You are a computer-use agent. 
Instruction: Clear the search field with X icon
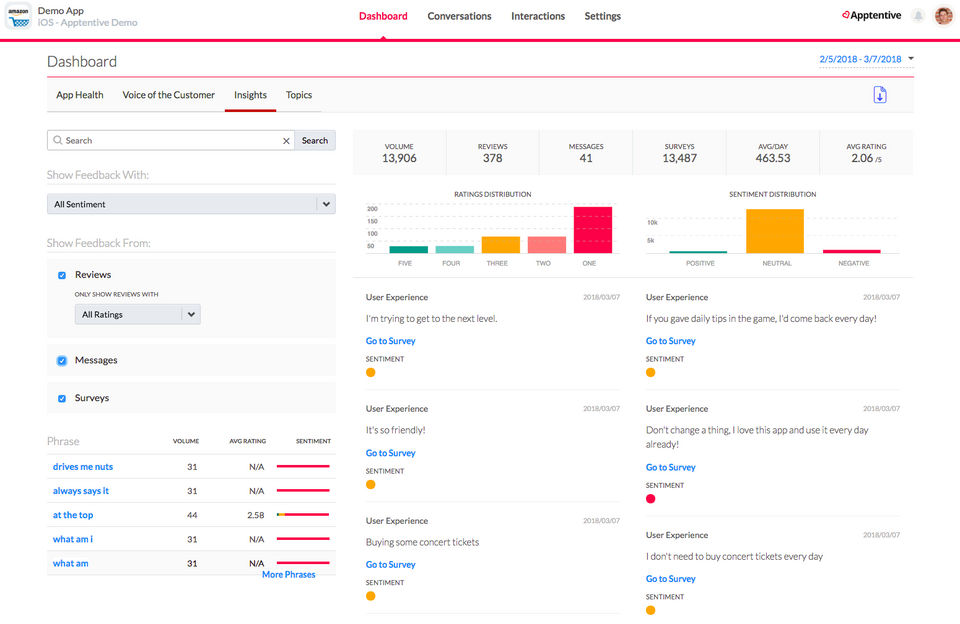click(286, 141)
